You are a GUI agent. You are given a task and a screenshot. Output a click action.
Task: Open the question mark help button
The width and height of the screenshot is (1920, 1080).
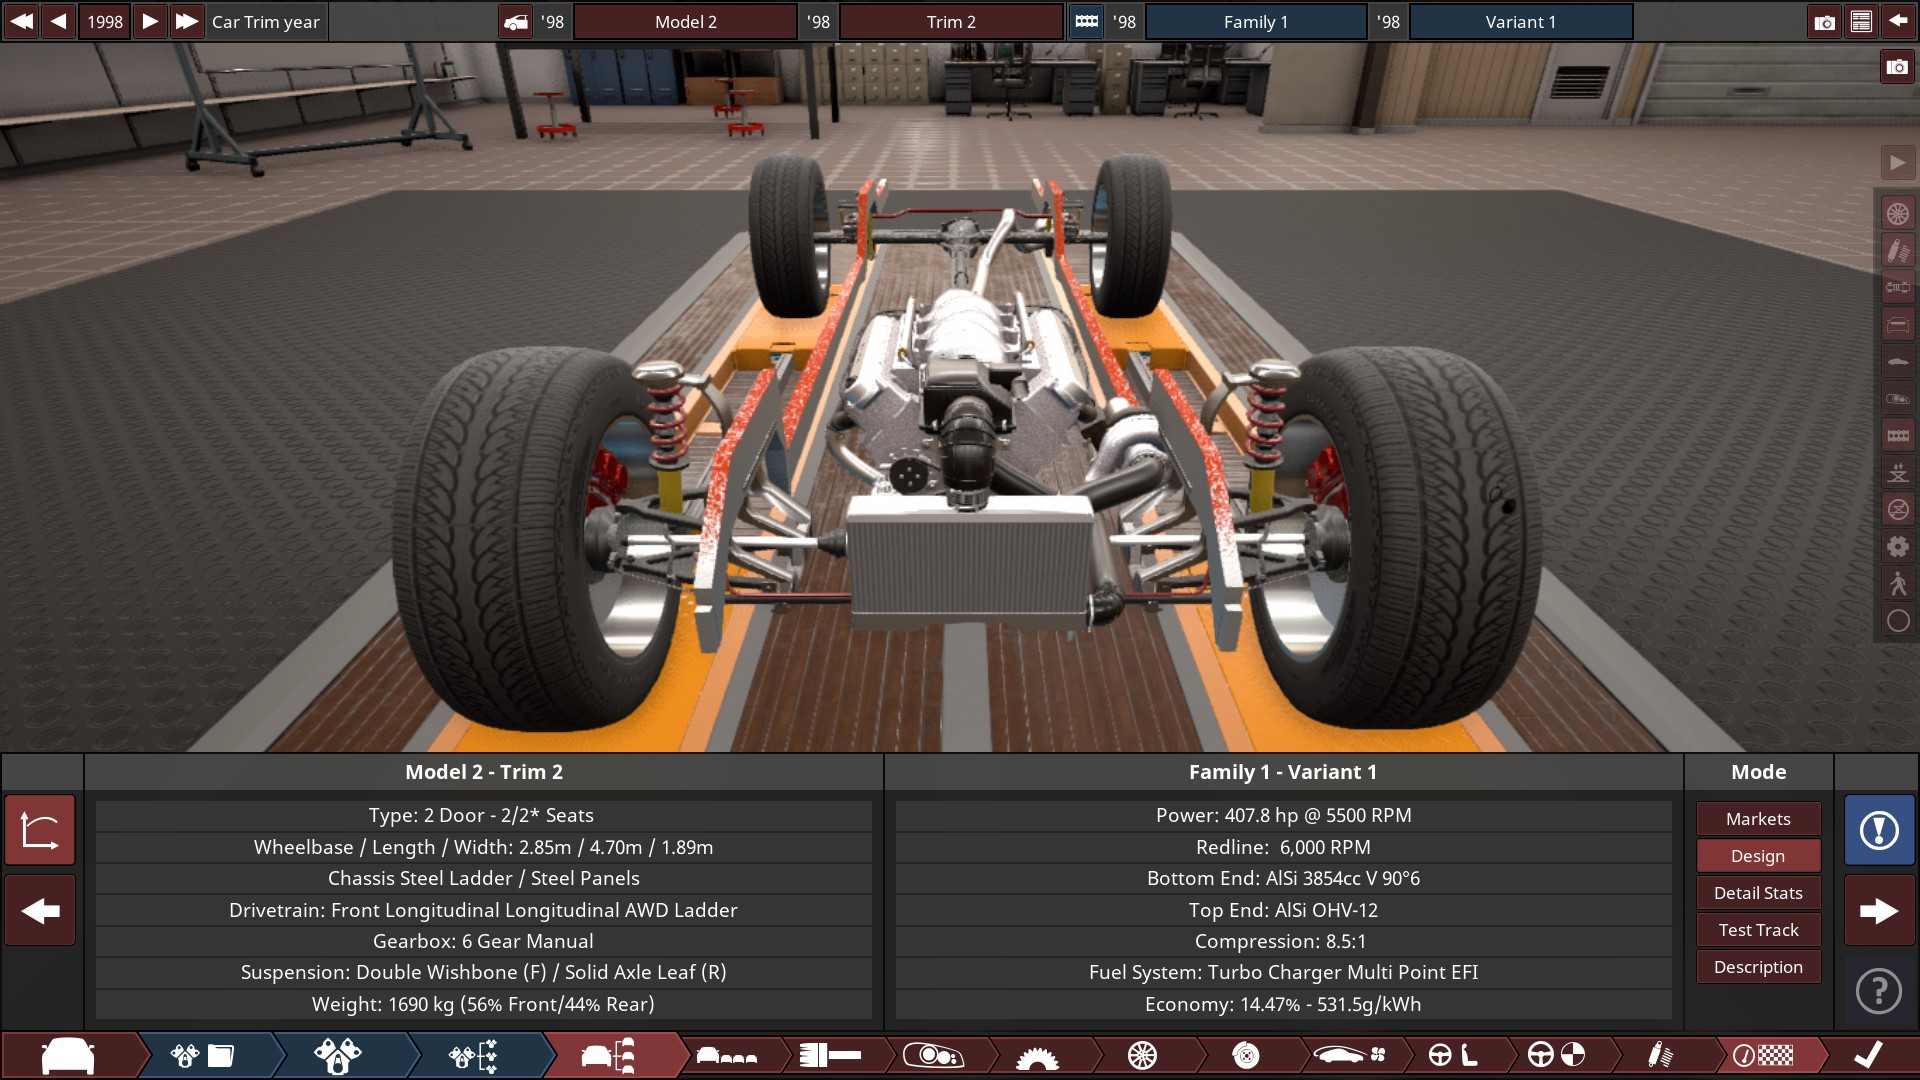(x=1878, y=991)
